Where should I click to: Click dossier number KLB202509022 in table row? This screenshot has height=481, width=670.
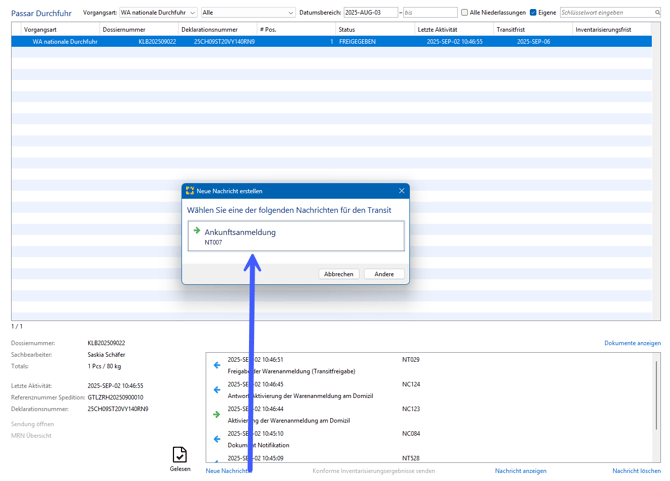(x=157, y=41)
